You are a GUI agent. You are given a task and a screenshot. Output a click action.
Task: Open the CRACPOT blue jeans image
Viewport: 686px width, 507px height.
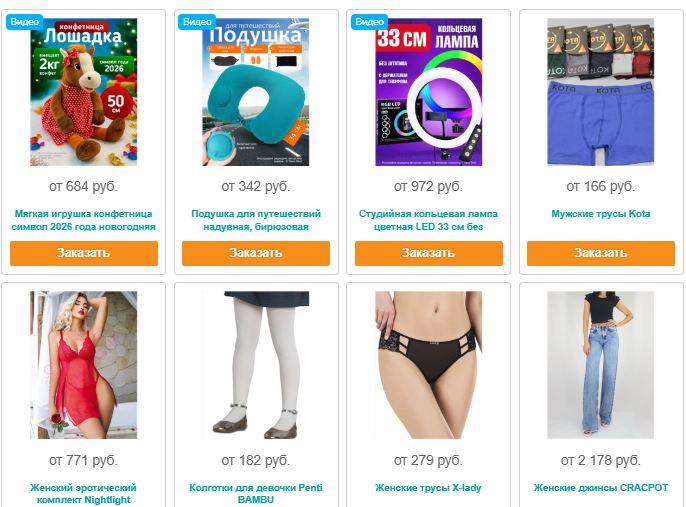tap(601, 365)
